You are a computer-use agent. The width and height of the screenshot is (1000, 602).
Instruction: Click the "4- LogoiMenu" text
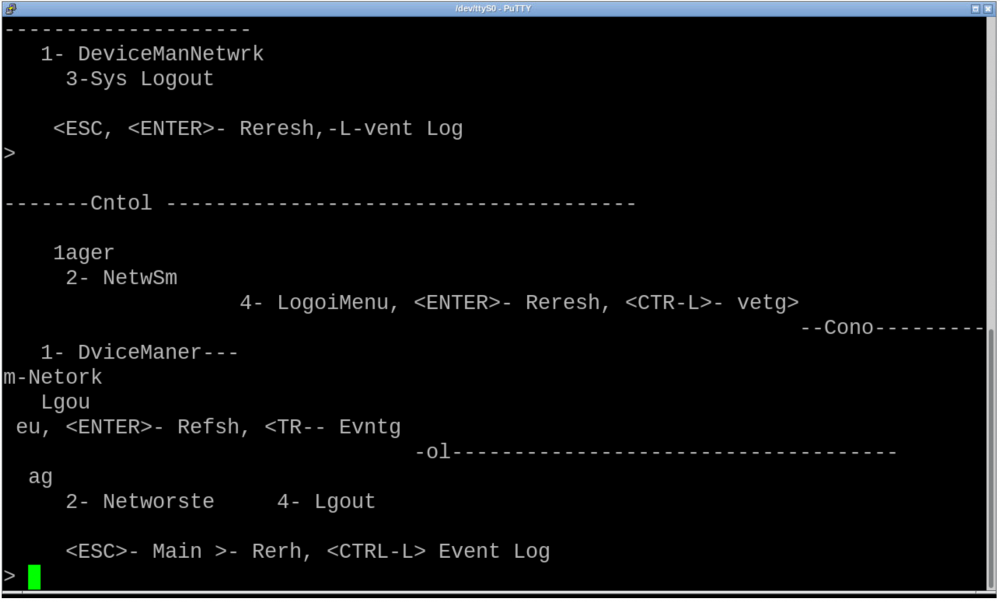coord(314,302)
